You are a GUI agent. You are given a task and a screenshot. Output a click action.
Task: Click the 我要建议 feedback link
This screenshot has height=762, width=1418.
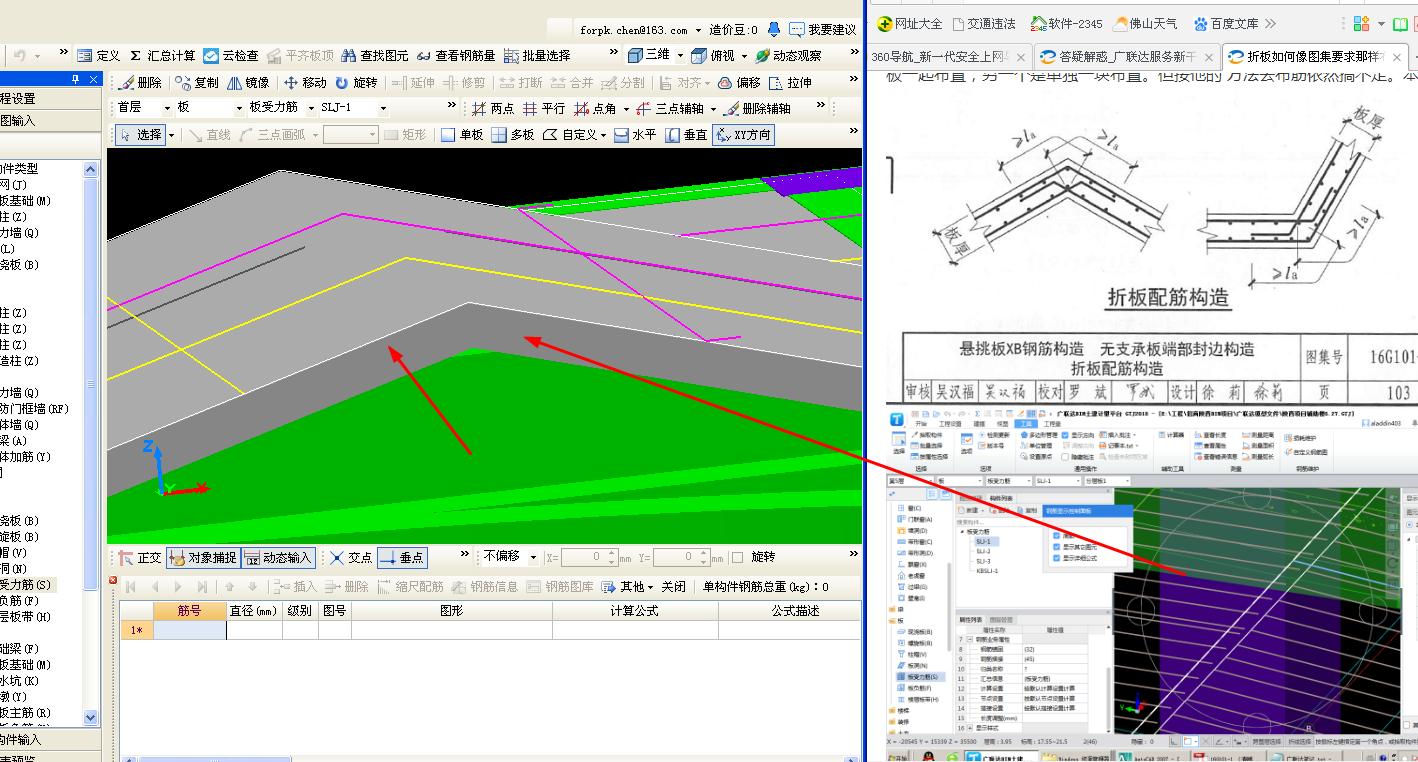pyautogui.click(x=822, y=30)
